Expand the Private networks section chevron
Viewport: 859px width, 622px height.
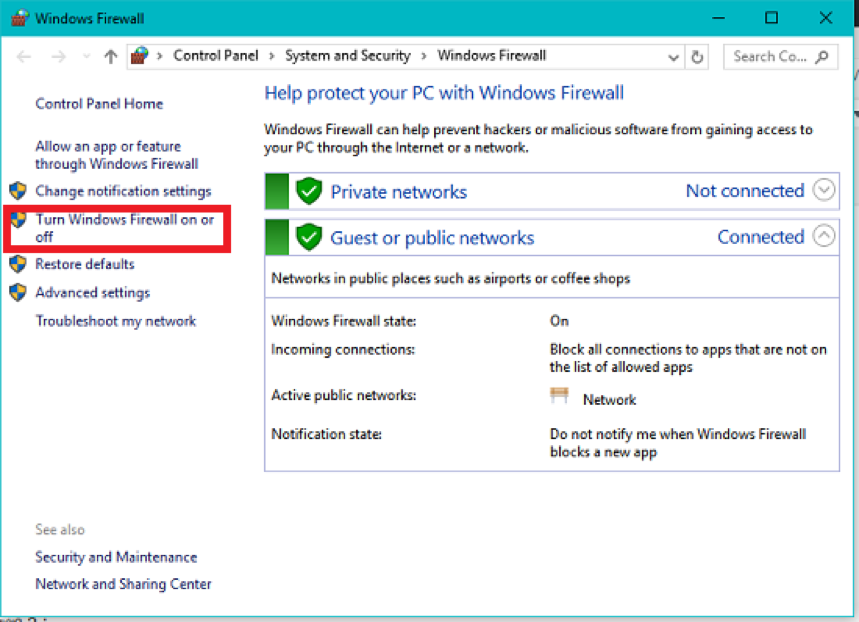point(823,190)
